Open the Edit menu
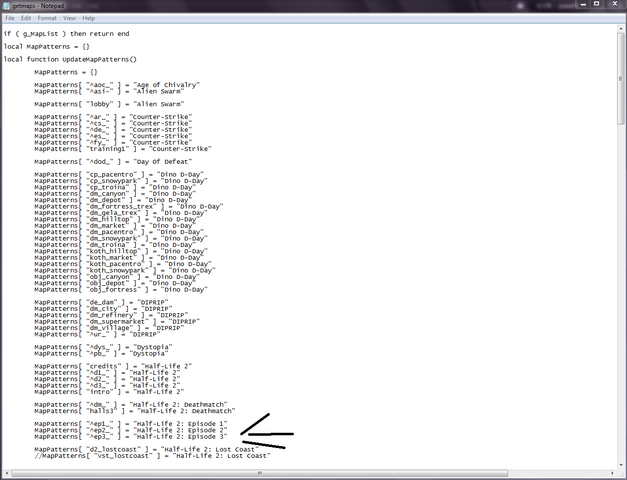627x480 pixels. point(26,18)
